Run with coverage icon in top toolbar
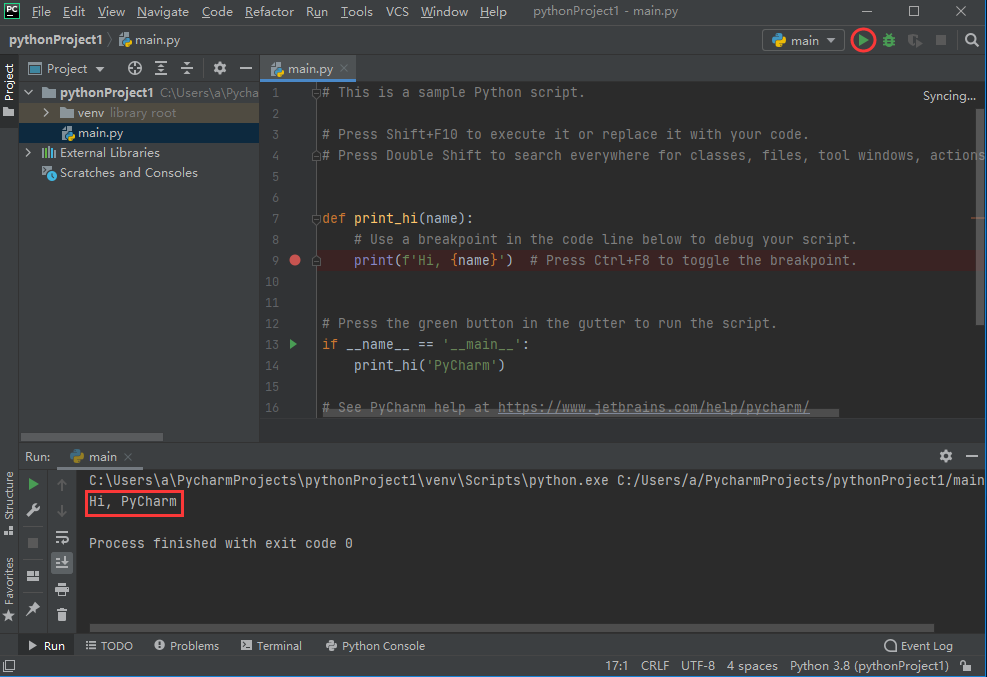 (915, 40)
